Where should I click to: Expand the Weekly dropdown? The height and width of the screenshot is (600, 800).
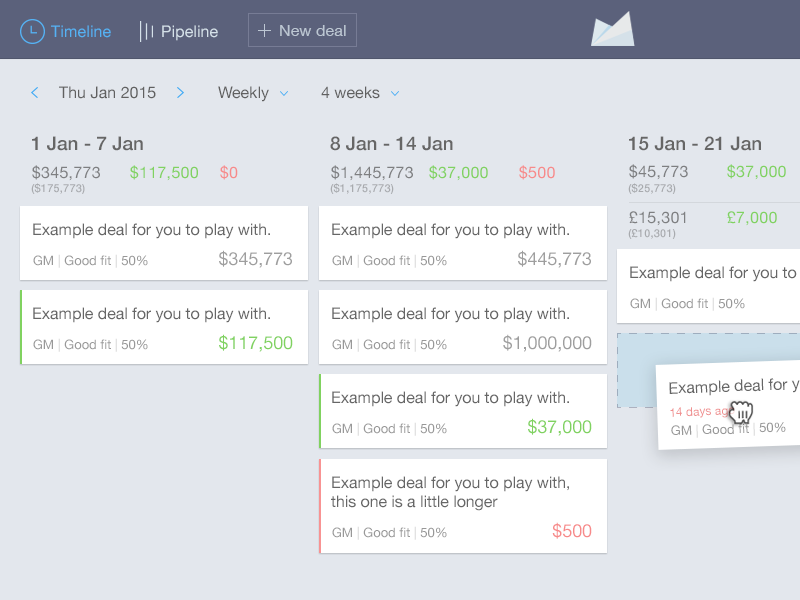pyautogui.click(x=253, y=93)
